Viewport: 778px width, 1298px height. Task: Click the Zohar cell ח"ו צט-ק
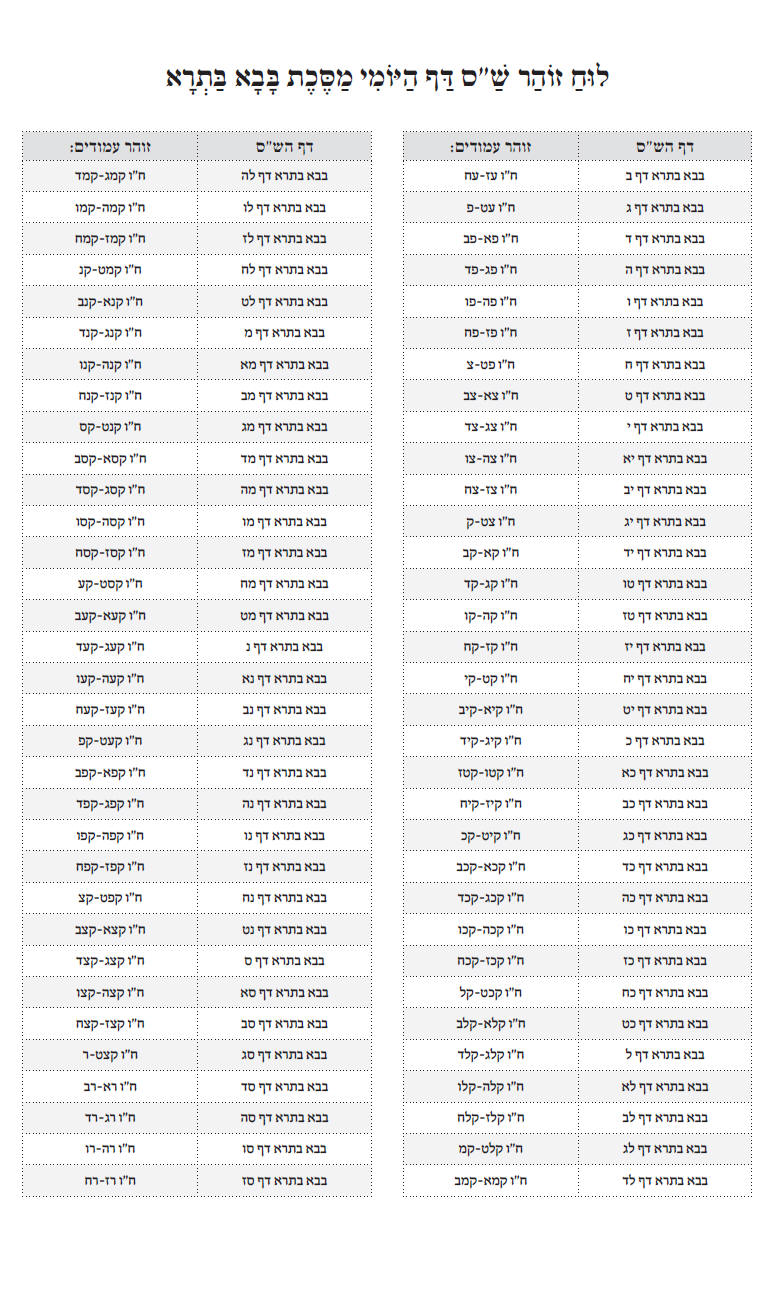[x=491, y=521]
